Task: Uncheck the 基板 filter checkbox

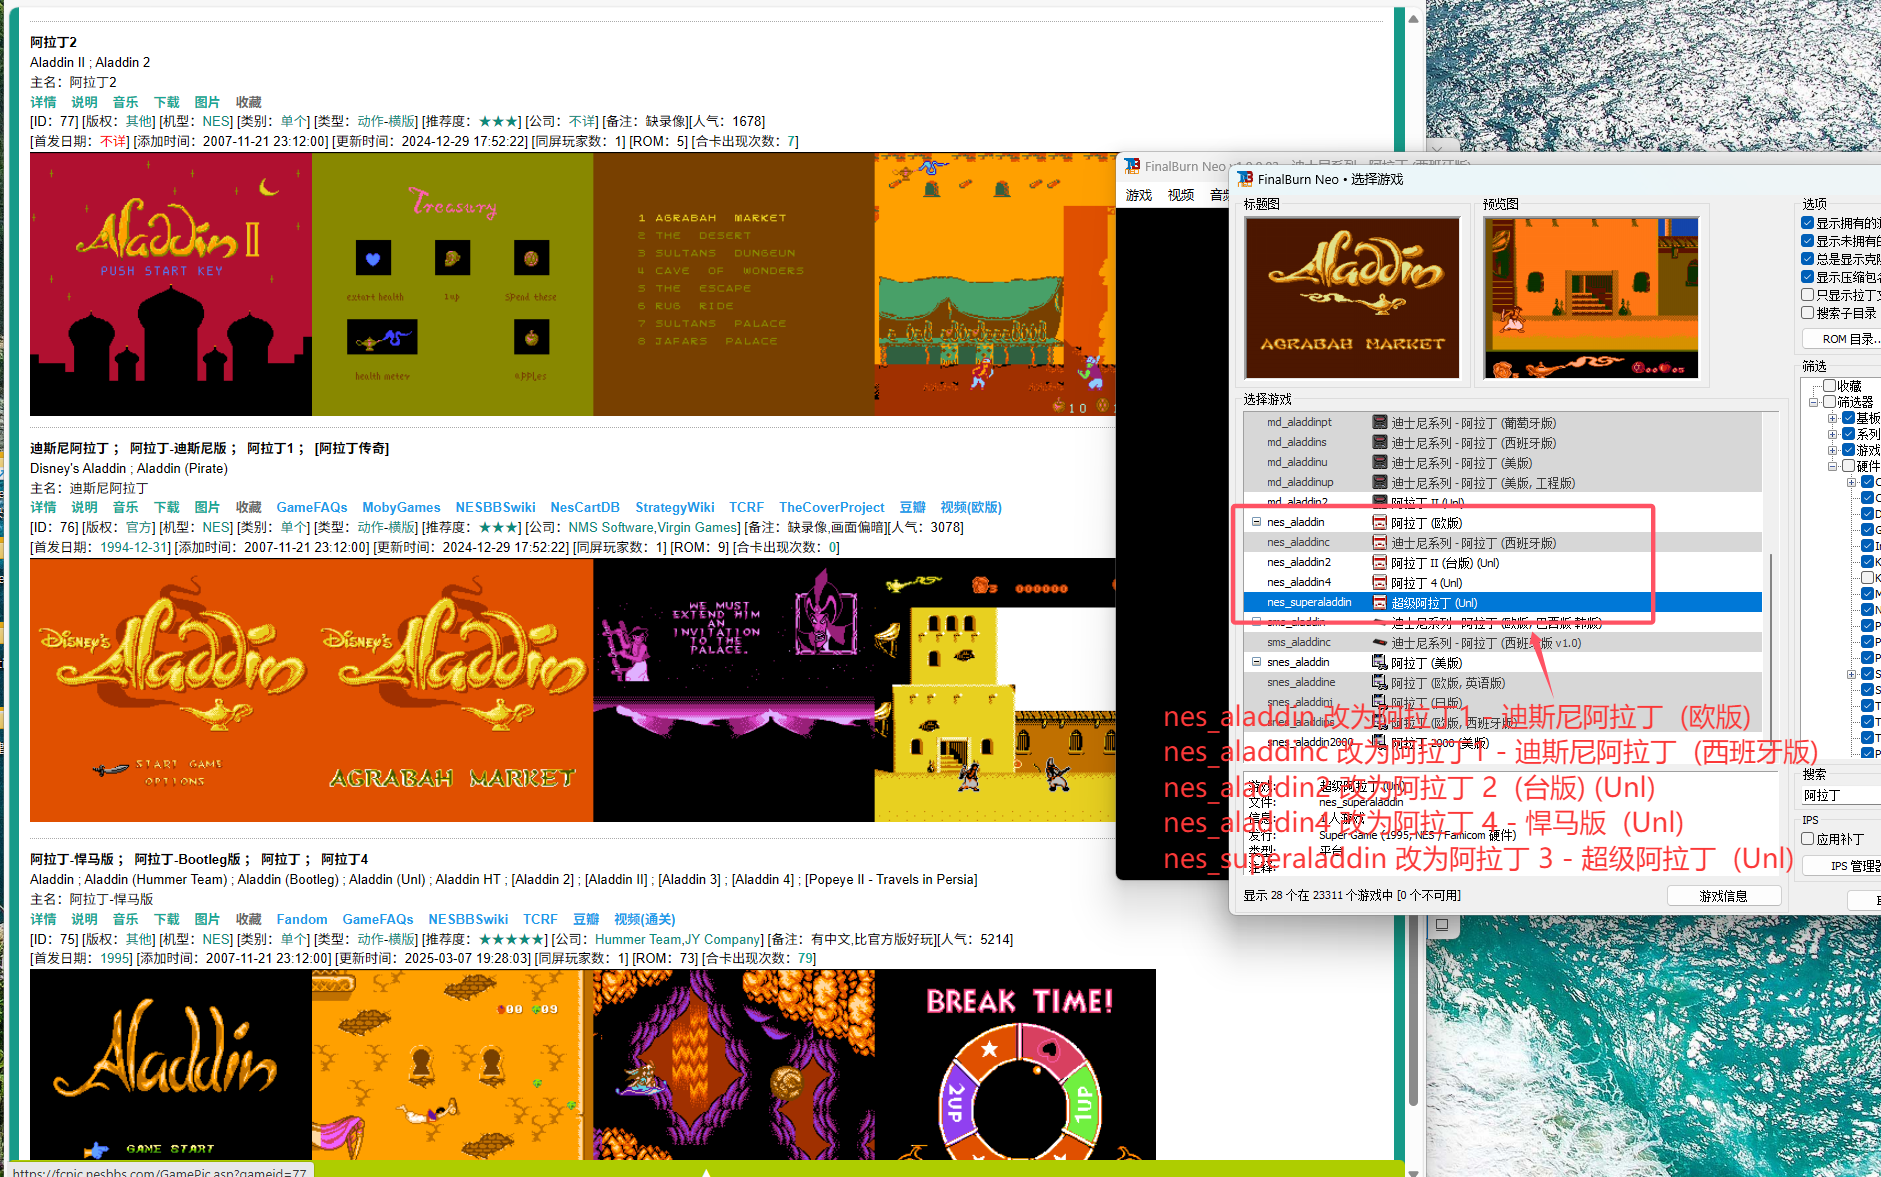Action: pyautogui.click(x=1849, y=418)
